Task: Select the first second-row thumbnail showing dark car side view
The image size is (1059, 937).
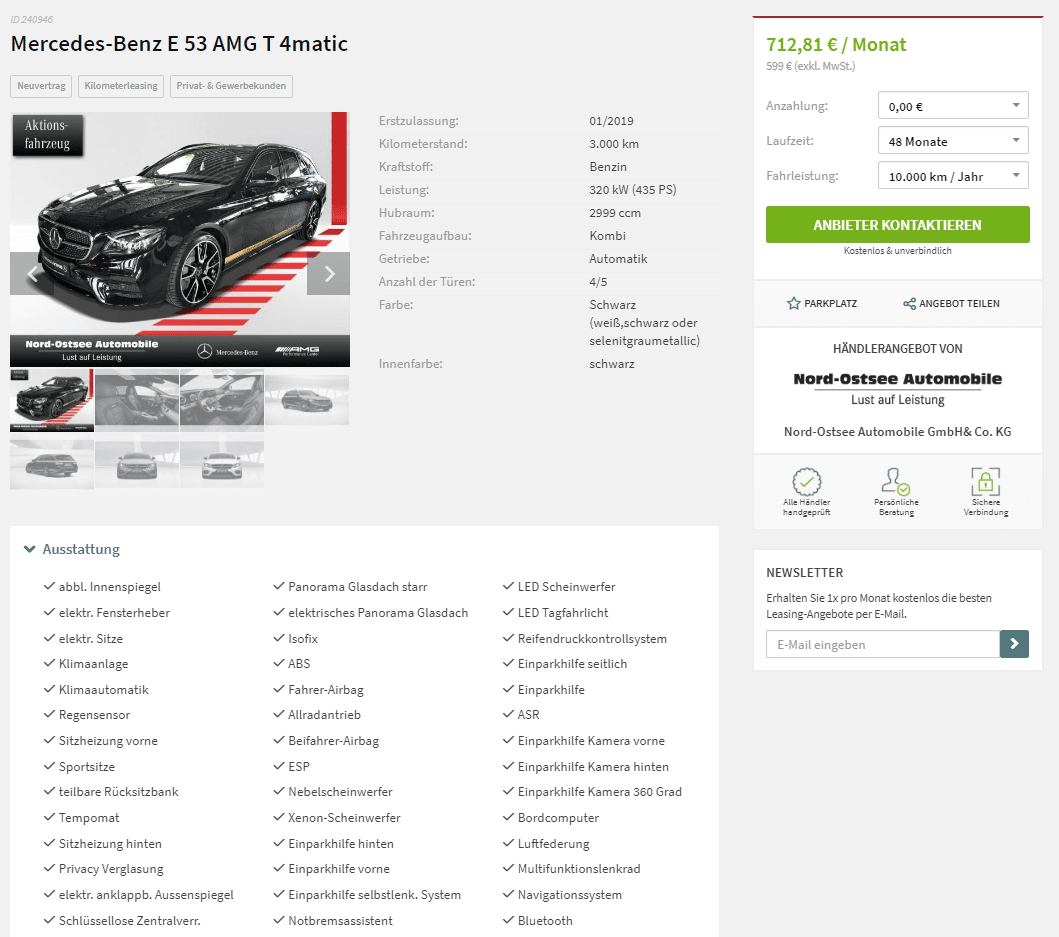Action: (52, 464)
